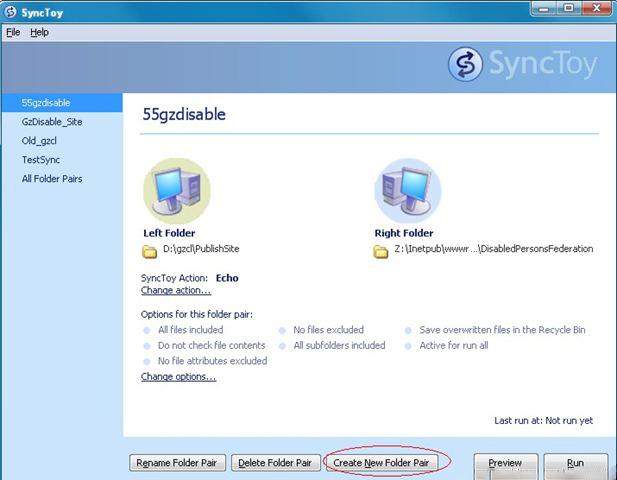
Task: Click the Z:\Inetpub DisabledPersonsFederation path text
Action: click(493, 249)
